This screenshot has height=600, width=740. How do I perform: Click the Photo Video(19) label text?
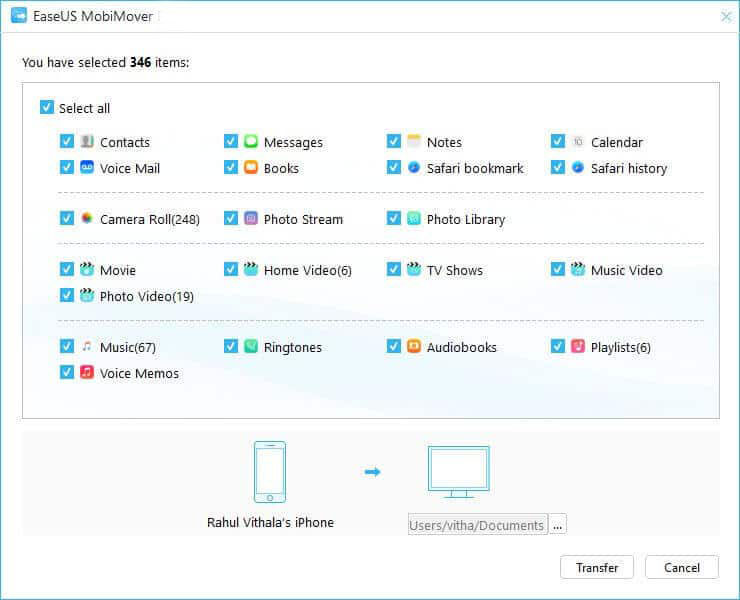[146, 297]
